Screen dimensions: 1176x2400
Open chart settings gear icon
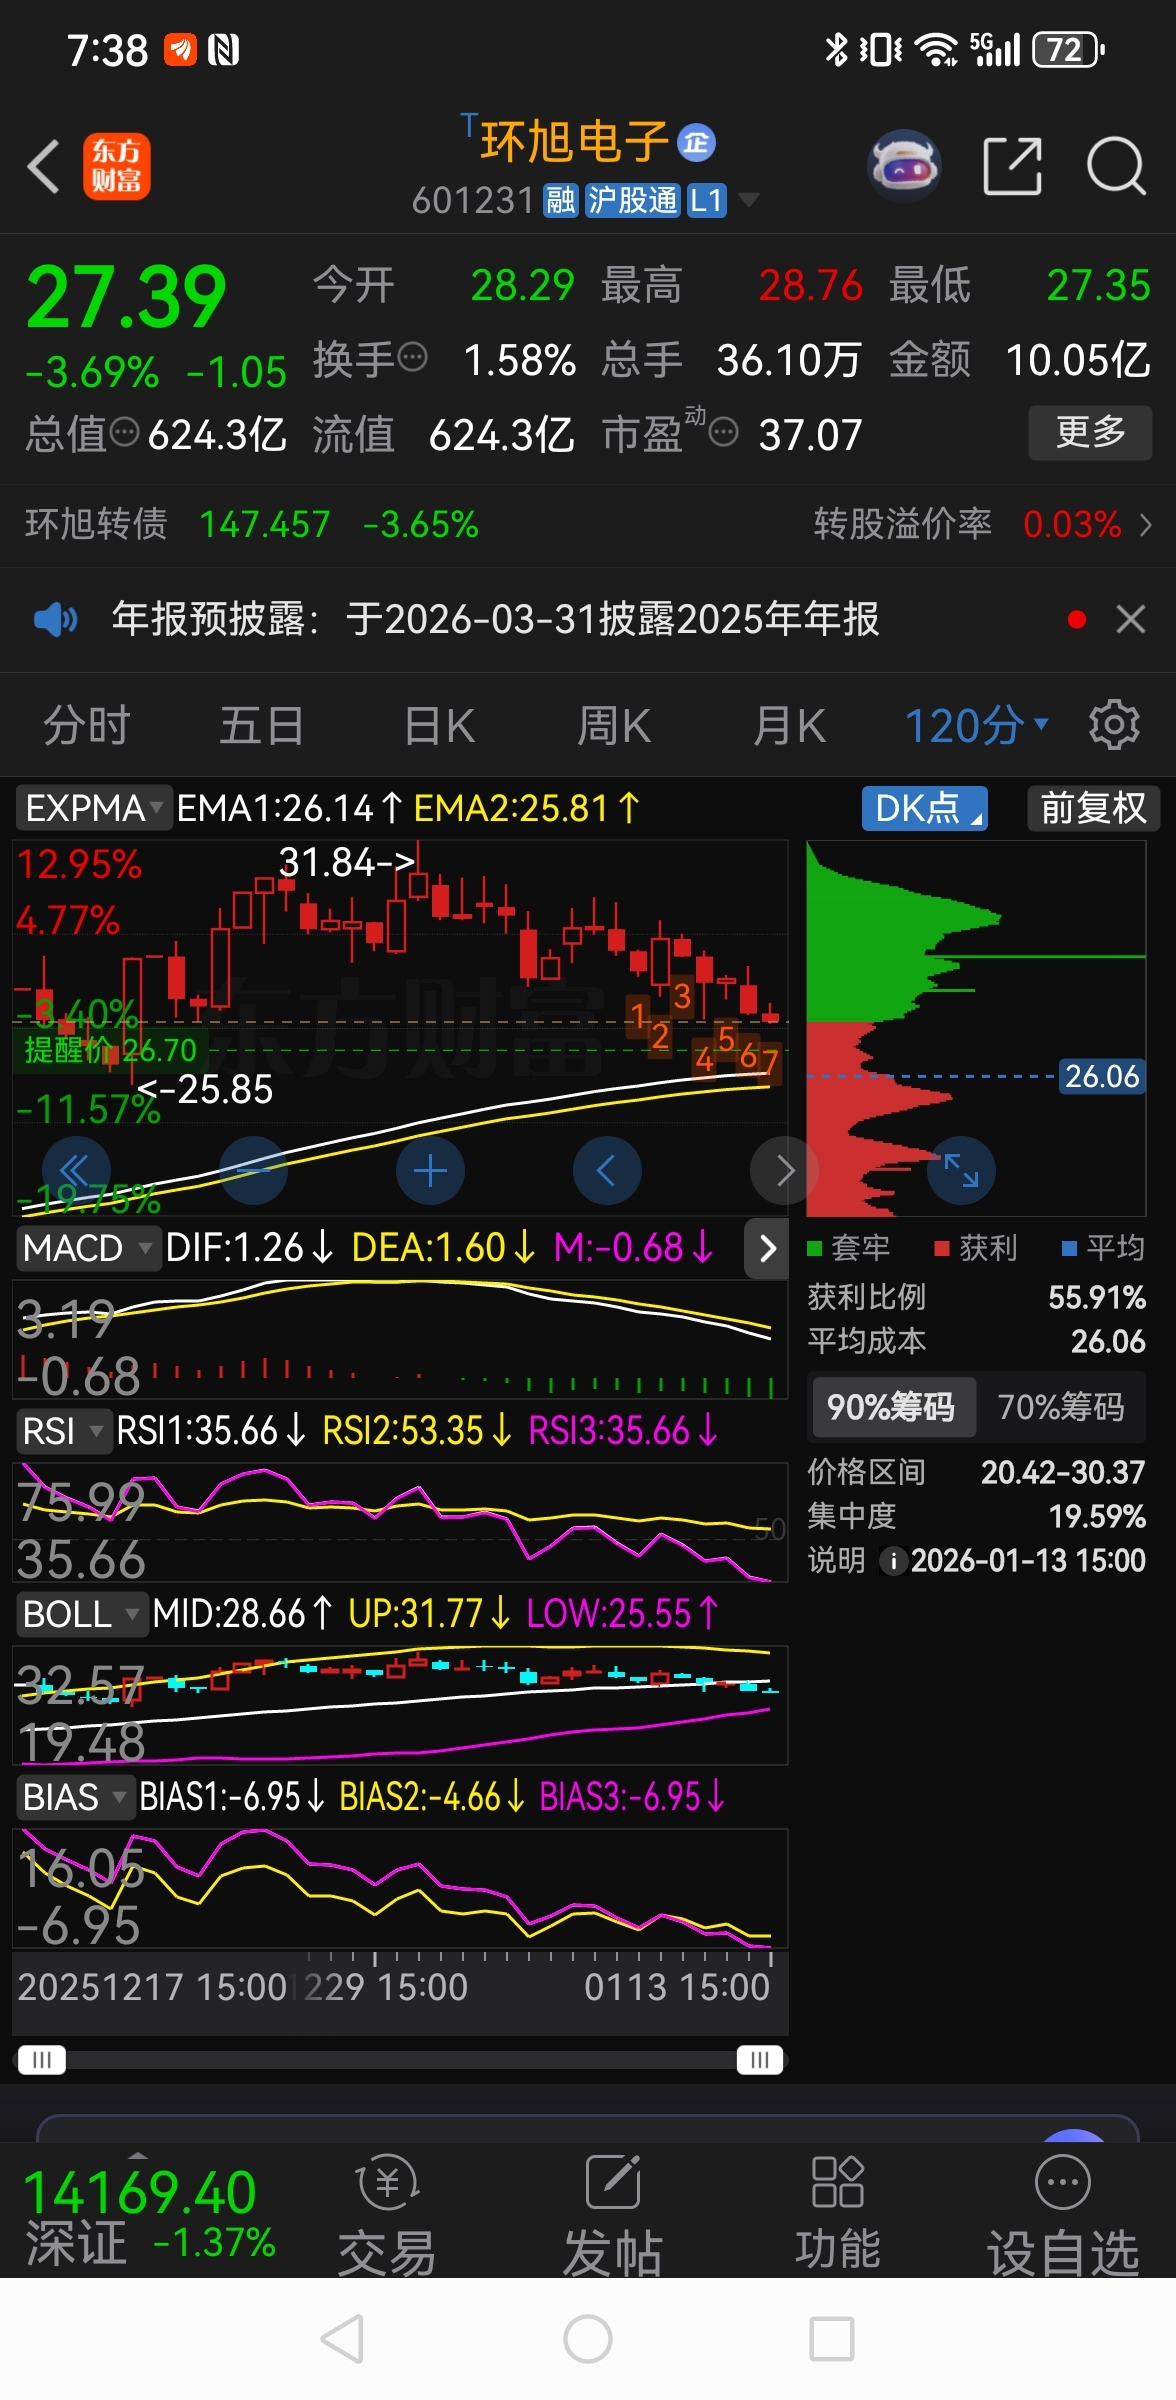[x=1114, y=725]
